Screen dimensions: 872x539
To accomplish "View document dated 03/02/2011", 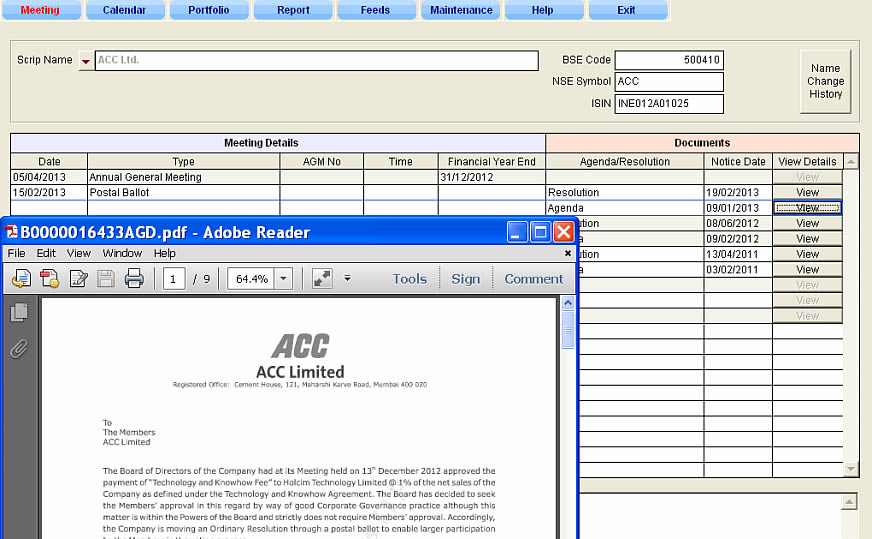I will tap(807, 270).
